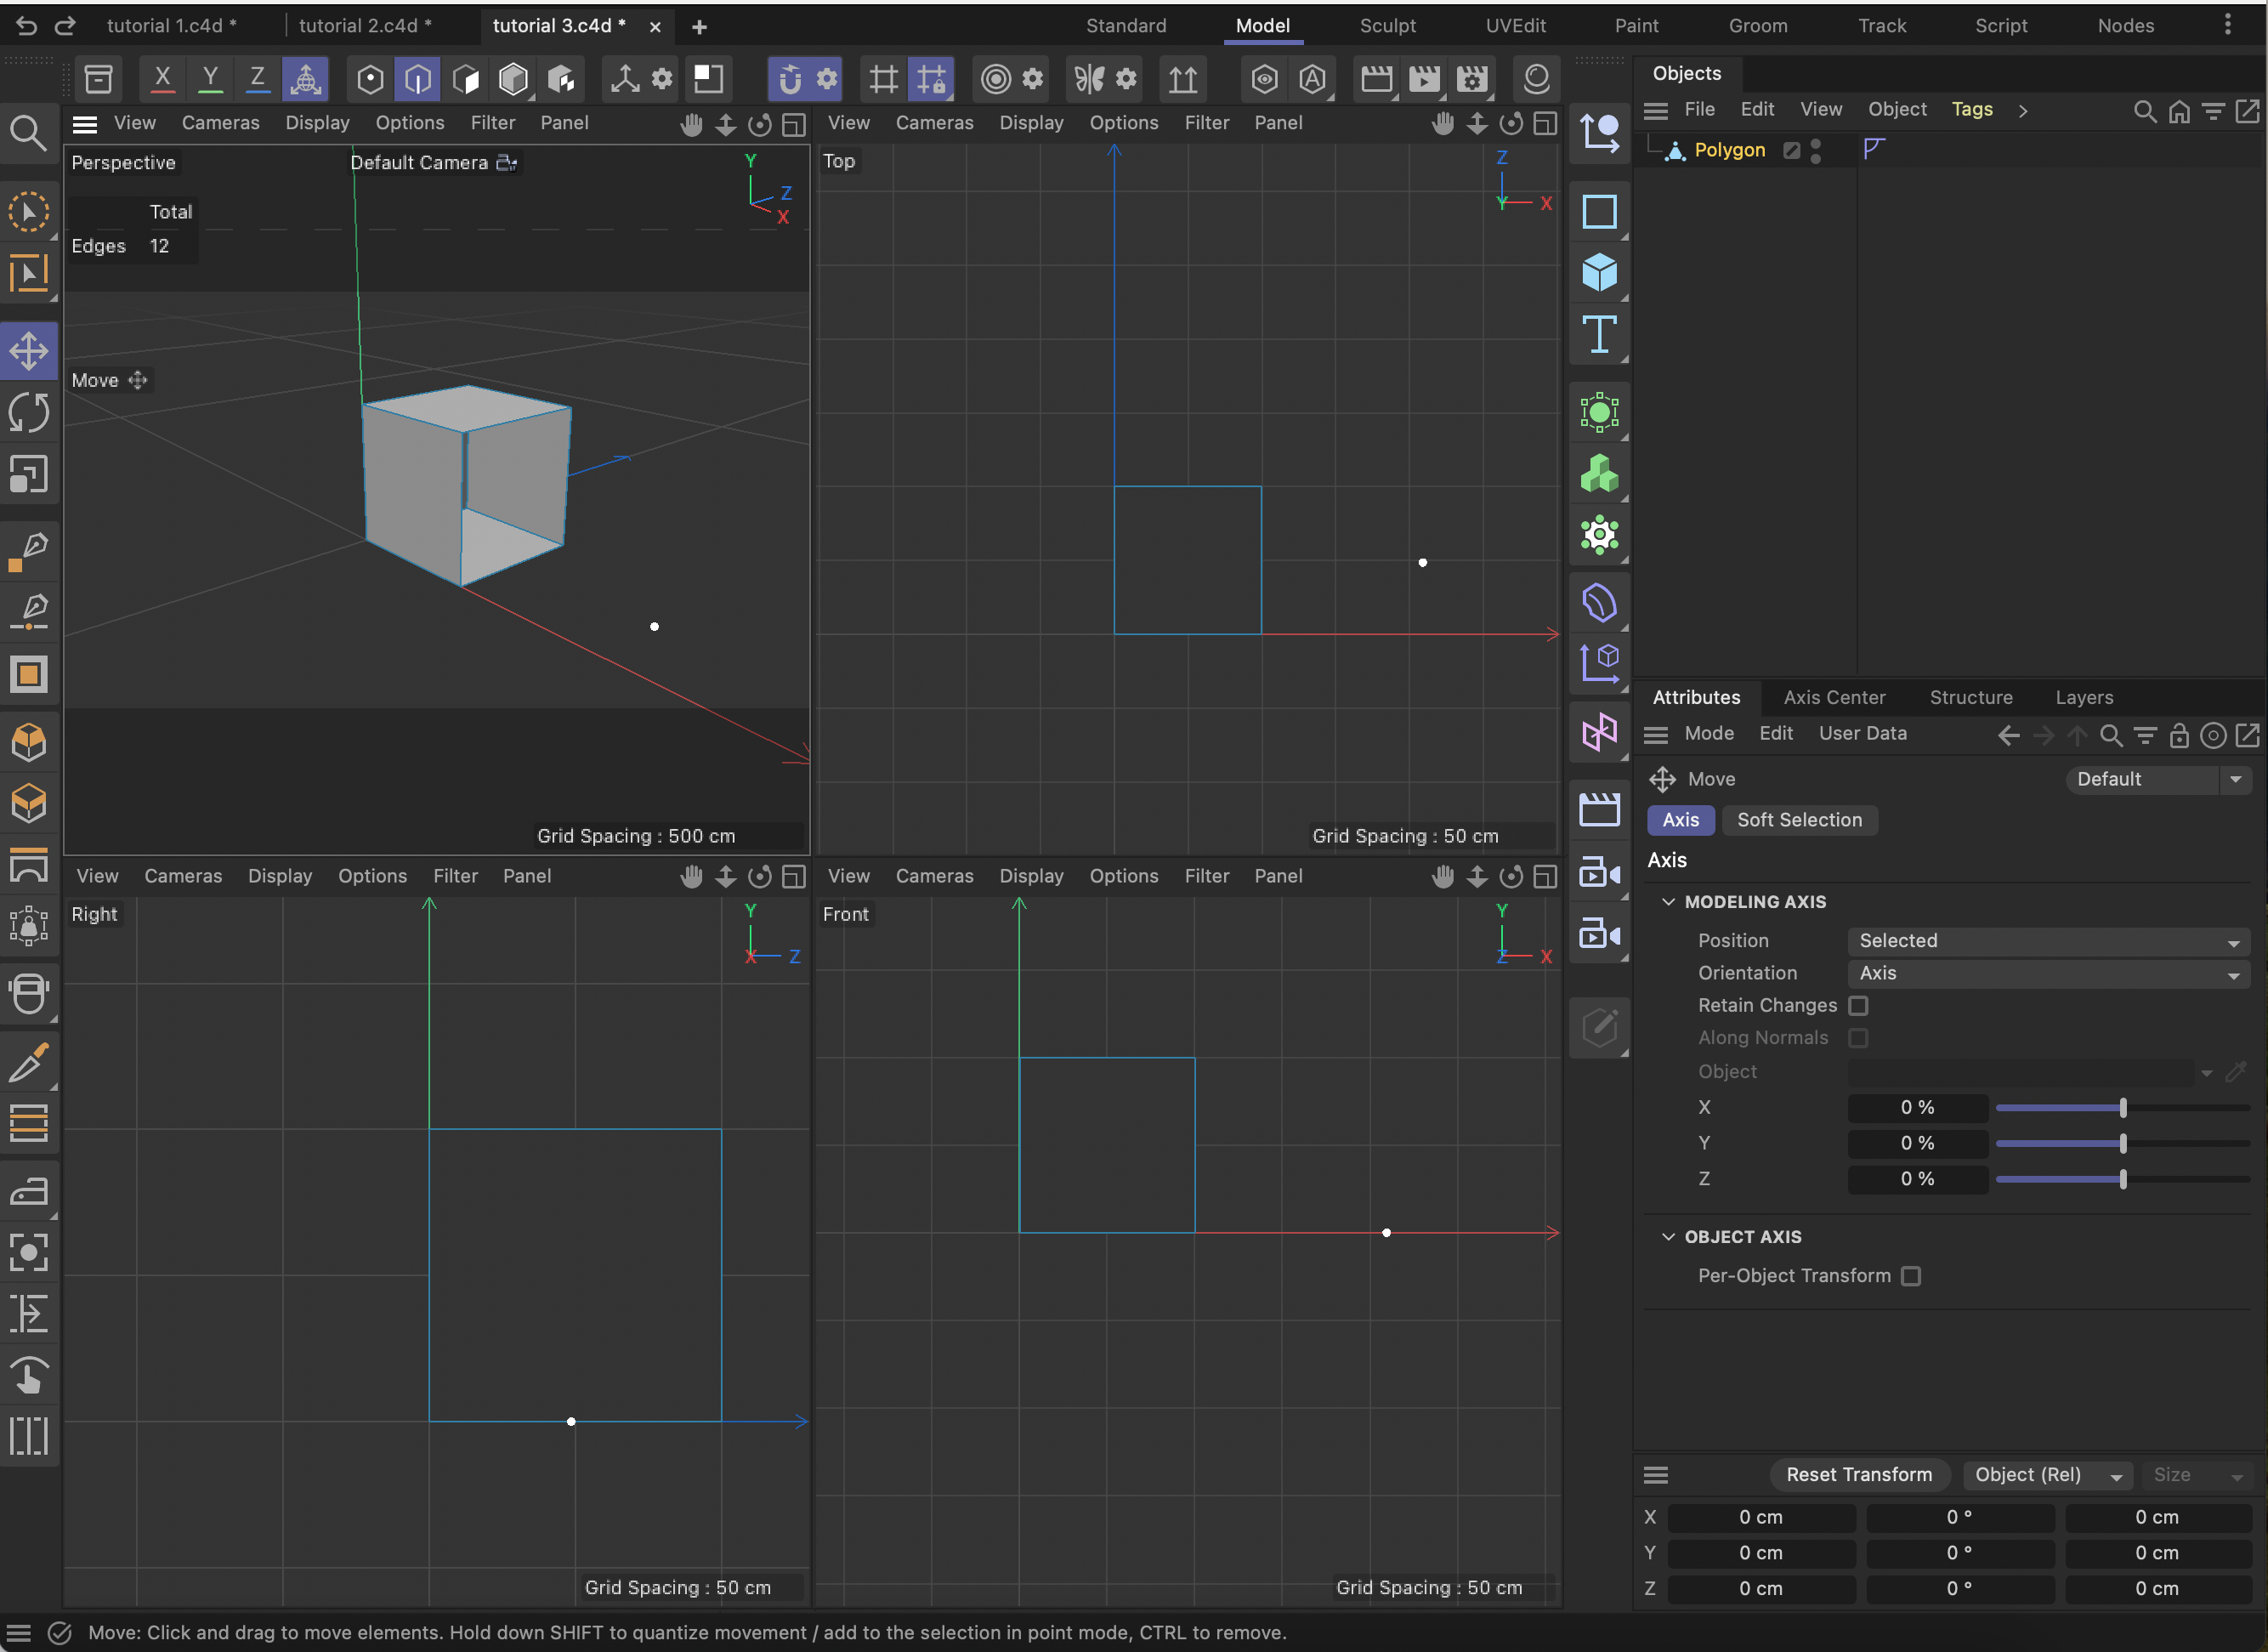Collapse the Modeling Axis section
This screenshot has height=1652, width=2268.
(x=1668, y=901)
